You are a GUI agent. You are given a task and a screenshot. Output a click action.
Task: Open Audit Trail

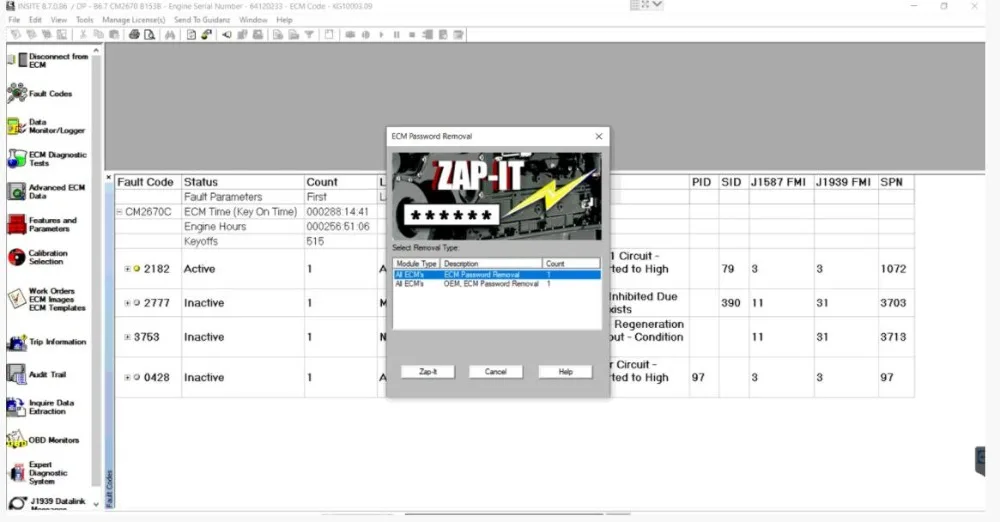point(36,375)
